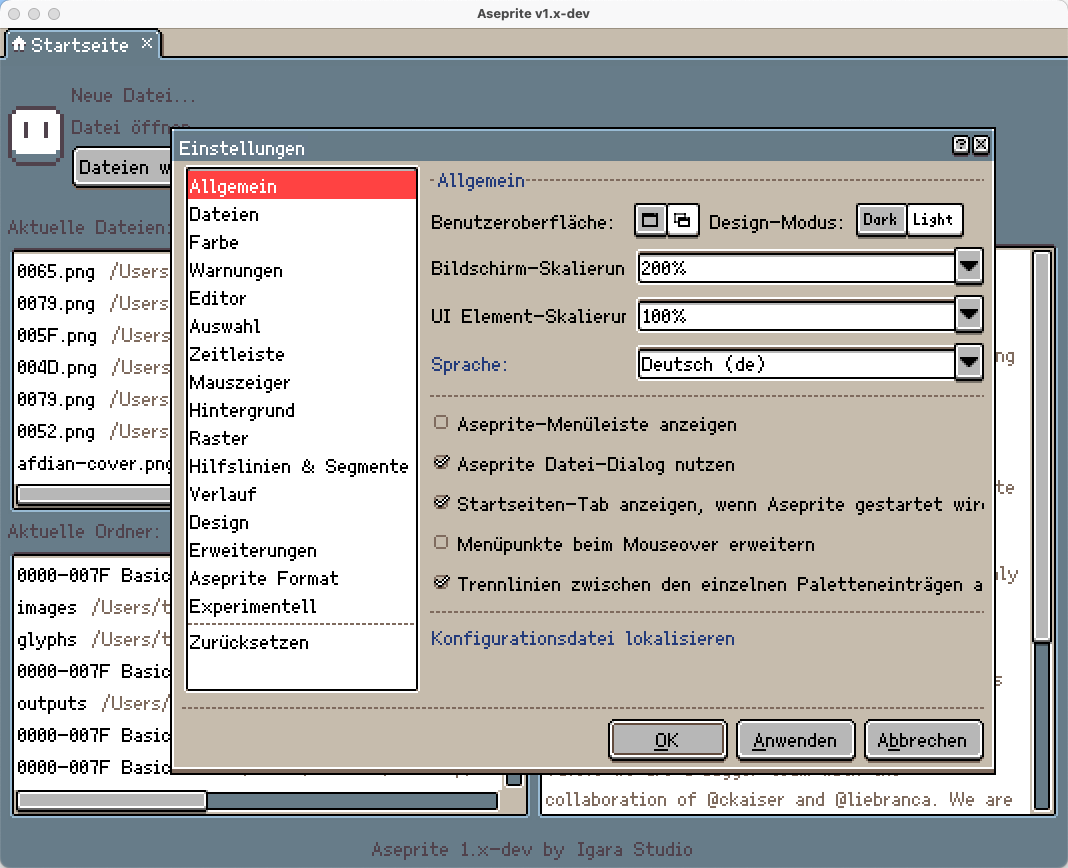Viewport: 1068px width, 868px height.
Task: Click Konfigurationsdatei lokalisieren link
Action: [582, 638]
